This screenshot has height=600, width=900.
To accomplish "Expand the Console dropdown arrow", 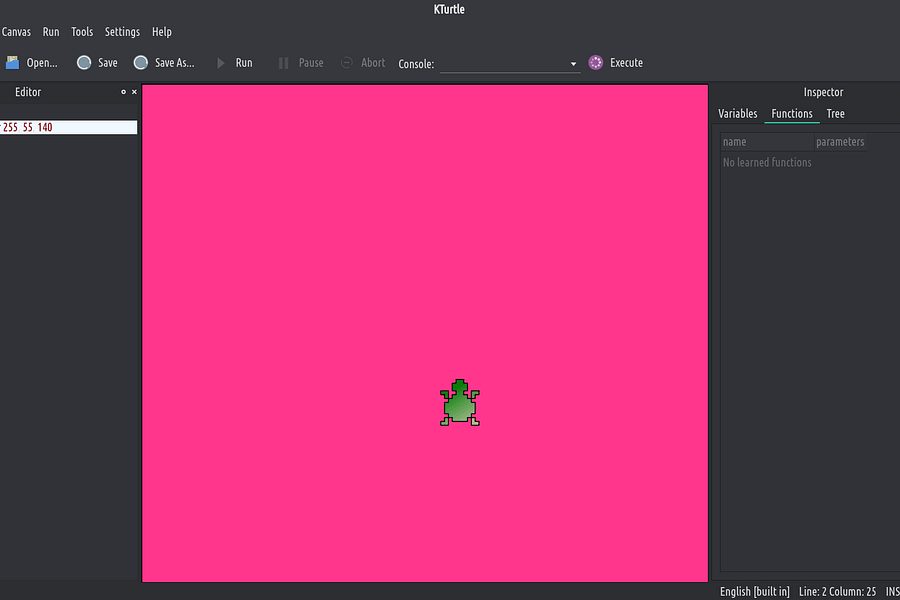I will click(572, 63).
